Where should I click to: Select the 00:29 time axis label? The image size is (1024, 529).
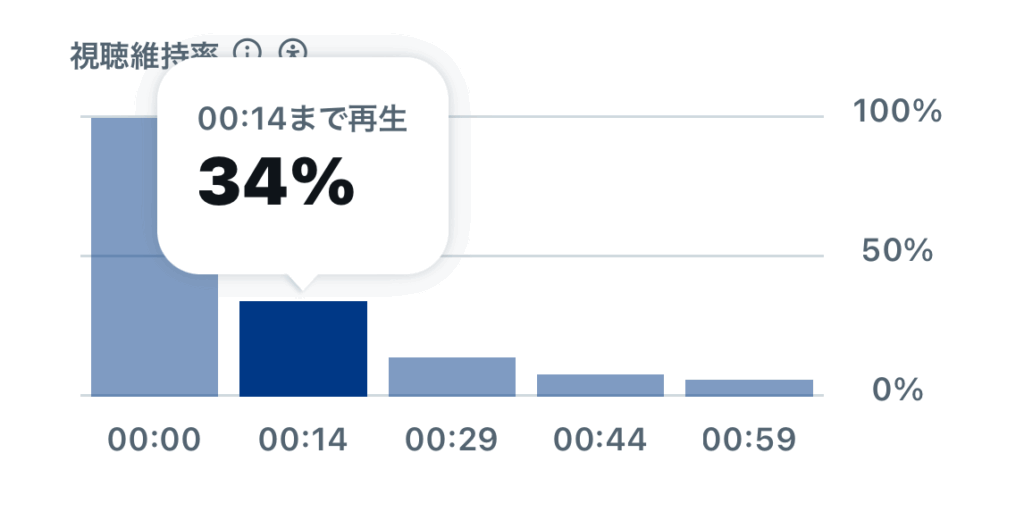pyautogui.click(x=451, y=440)
